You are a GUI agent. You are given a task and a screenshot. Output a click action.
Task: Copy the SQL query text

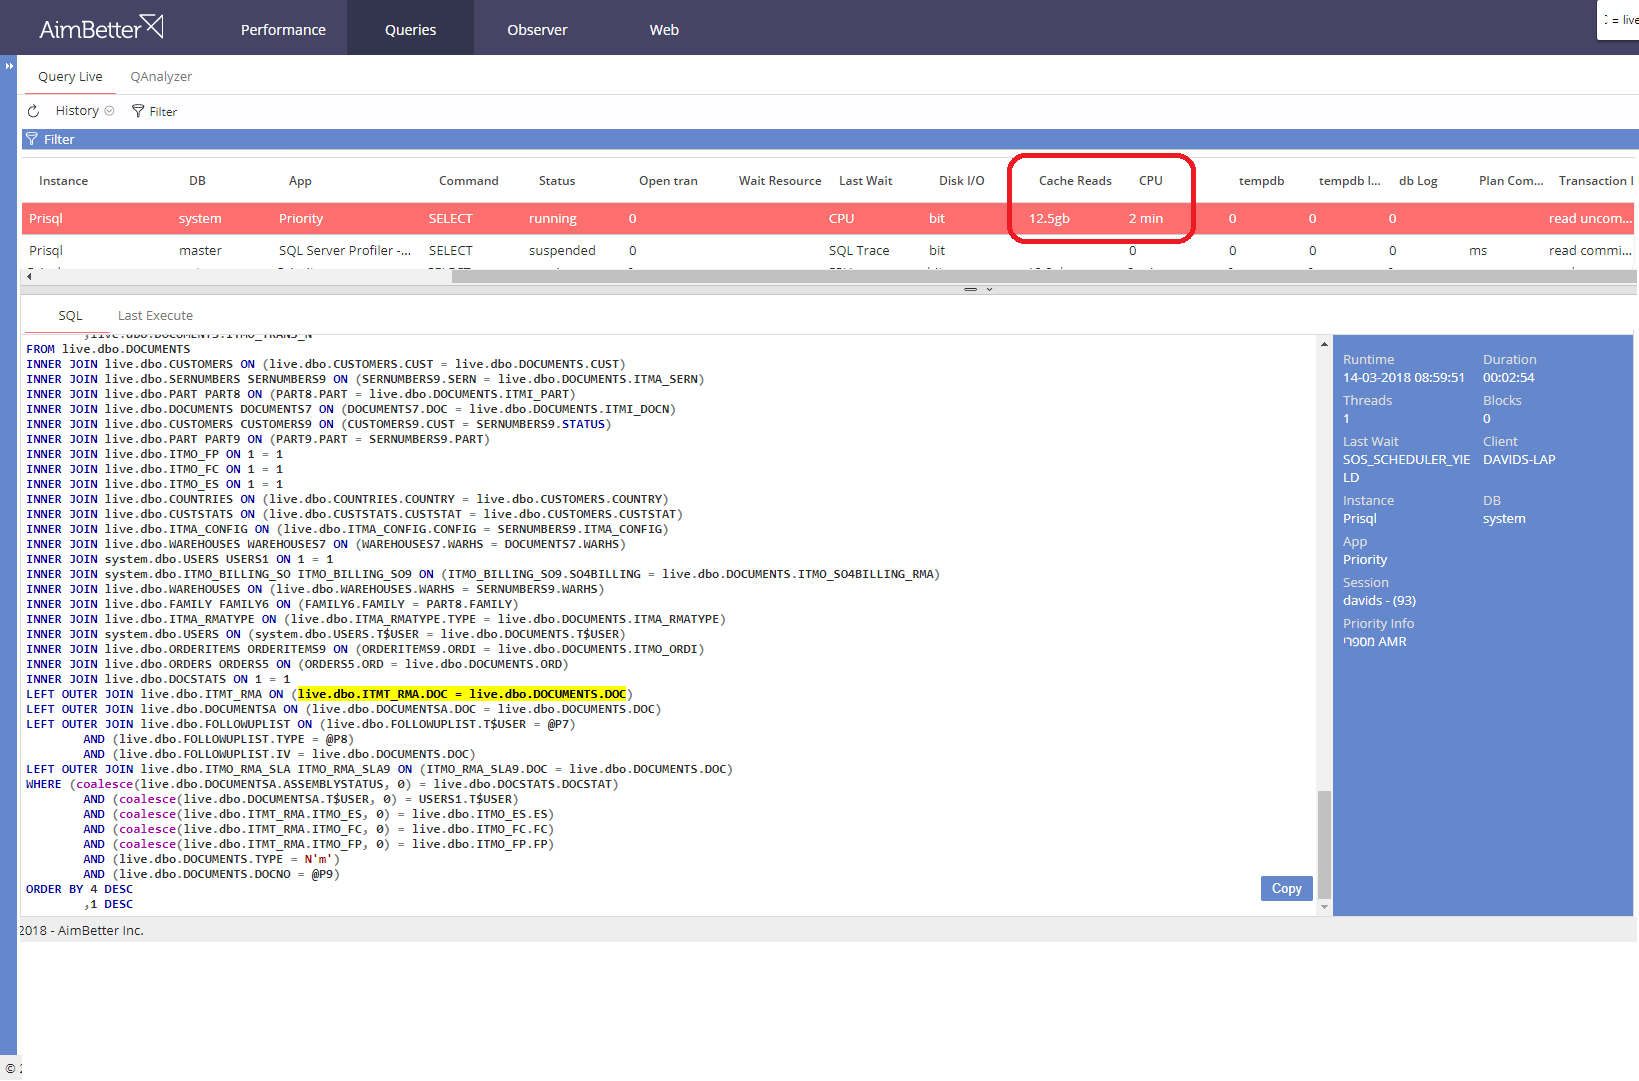point(1286,888)
